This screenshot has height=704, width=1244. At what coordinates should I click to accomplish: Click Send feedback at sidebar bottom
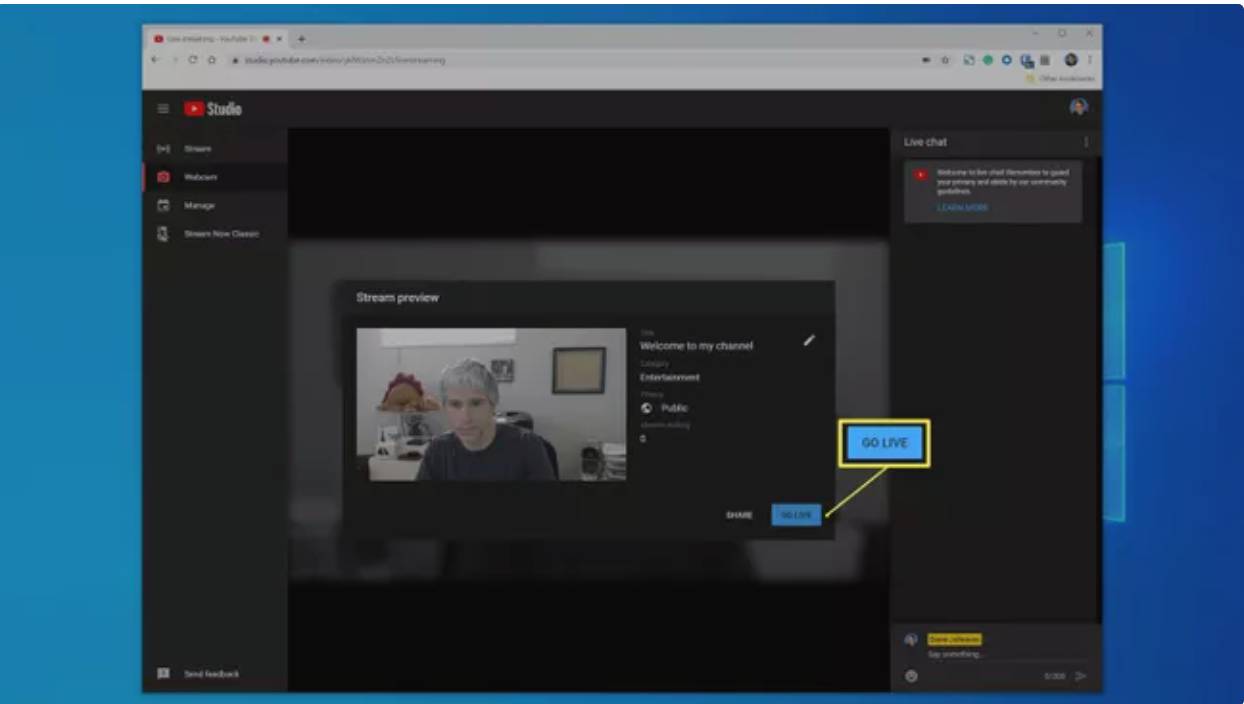211,674
